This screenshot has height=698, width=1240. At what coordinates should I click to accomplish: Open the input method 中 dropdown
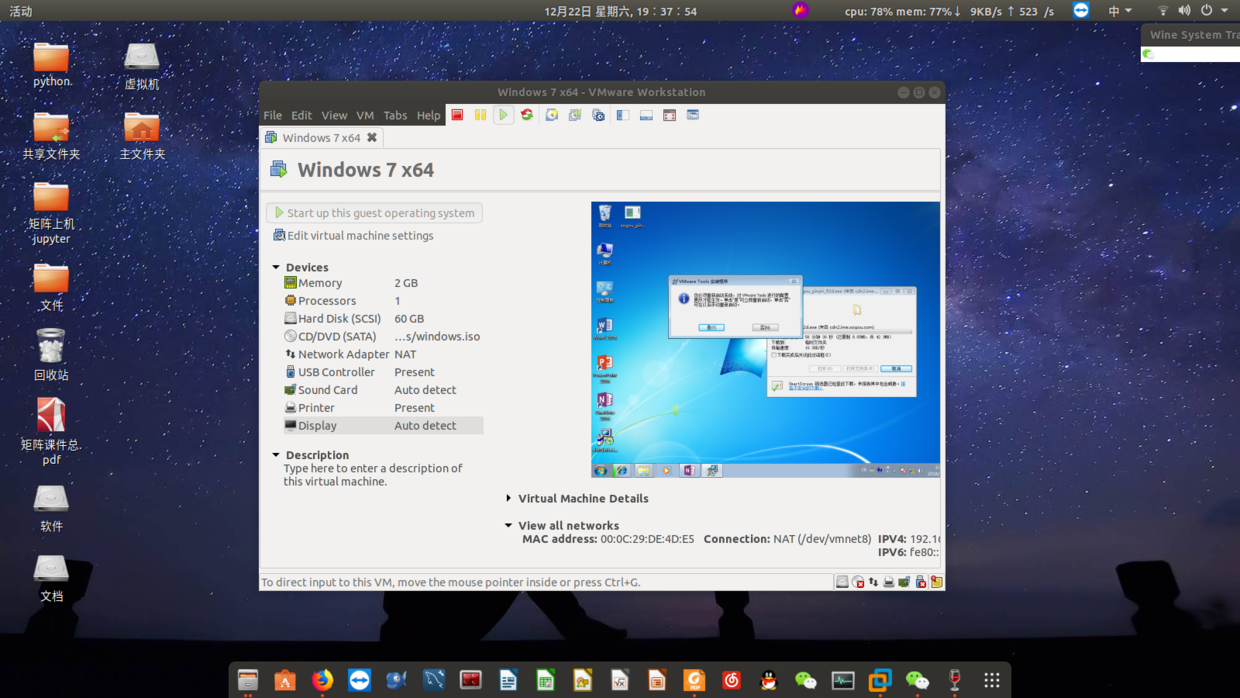click(1120, 11)
